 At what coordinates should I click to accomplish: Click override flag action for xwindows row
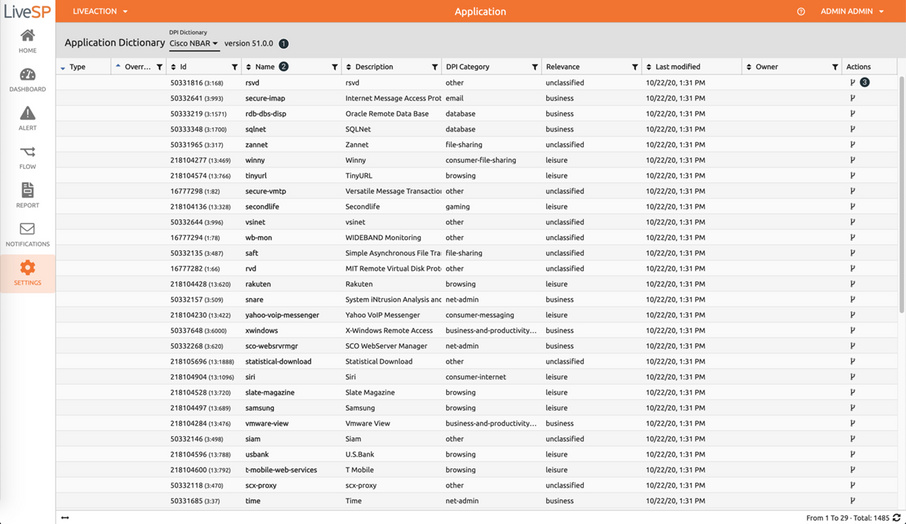pyautogui.click(x=852, y=330)
